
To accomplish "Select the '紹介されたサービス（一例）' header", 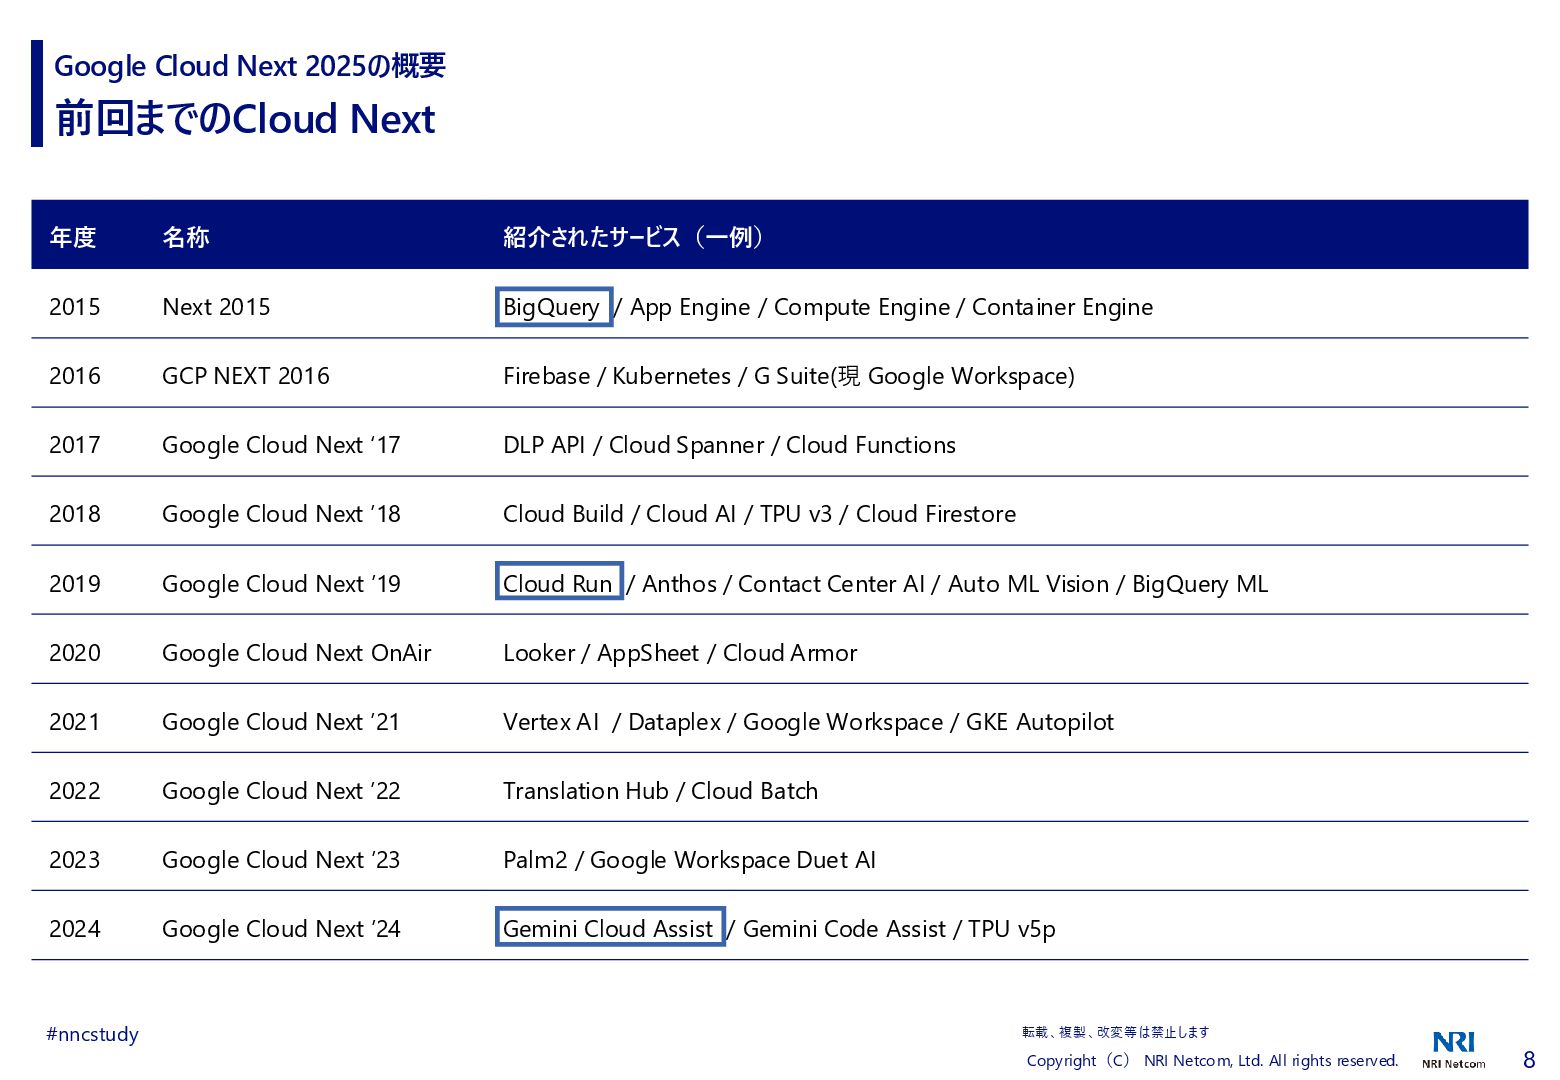I will pyautogui.click(x=633, y=237).
